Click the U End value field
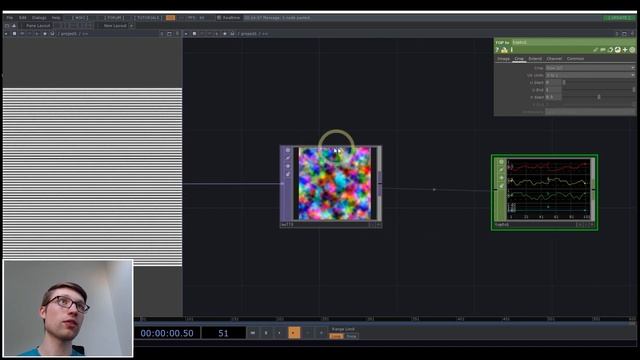This screenshot has width=640, height=360. tap(553, 90)
